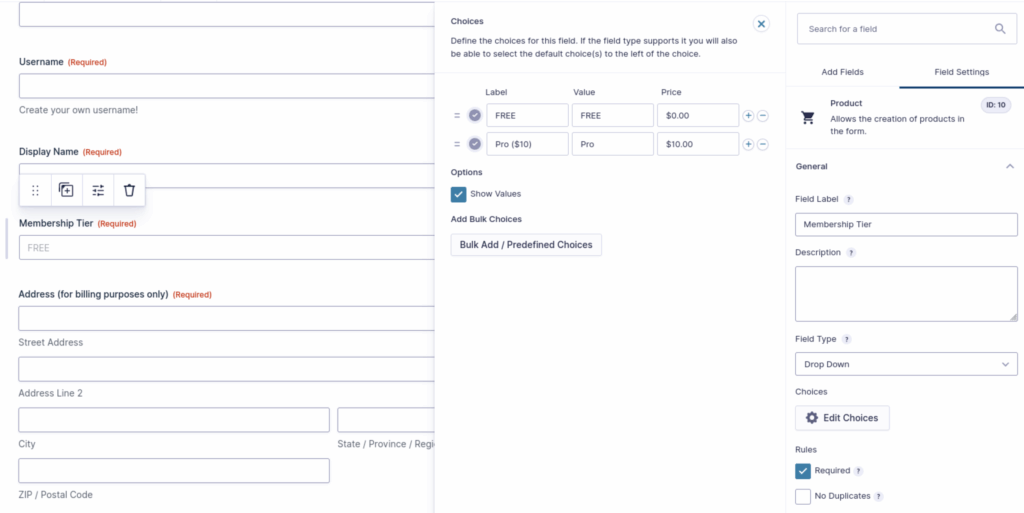Delete the Membership Tier field
The height and width of the screenshot is (513, 1024).
click(x=129, y=190)
